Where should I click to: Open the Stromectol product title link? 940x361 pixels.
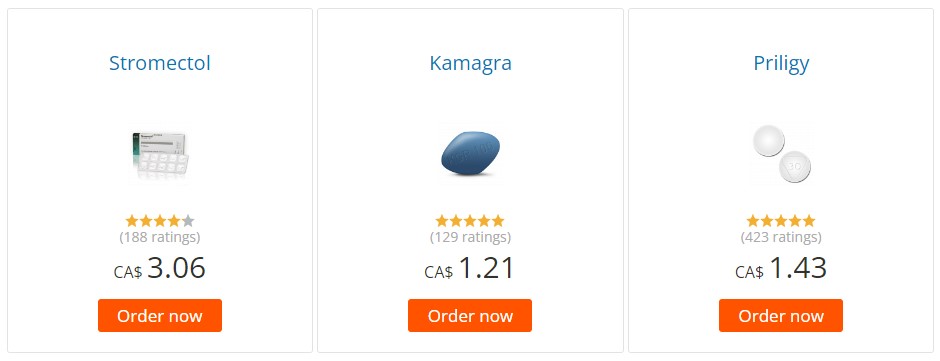(x=159, y=63)
